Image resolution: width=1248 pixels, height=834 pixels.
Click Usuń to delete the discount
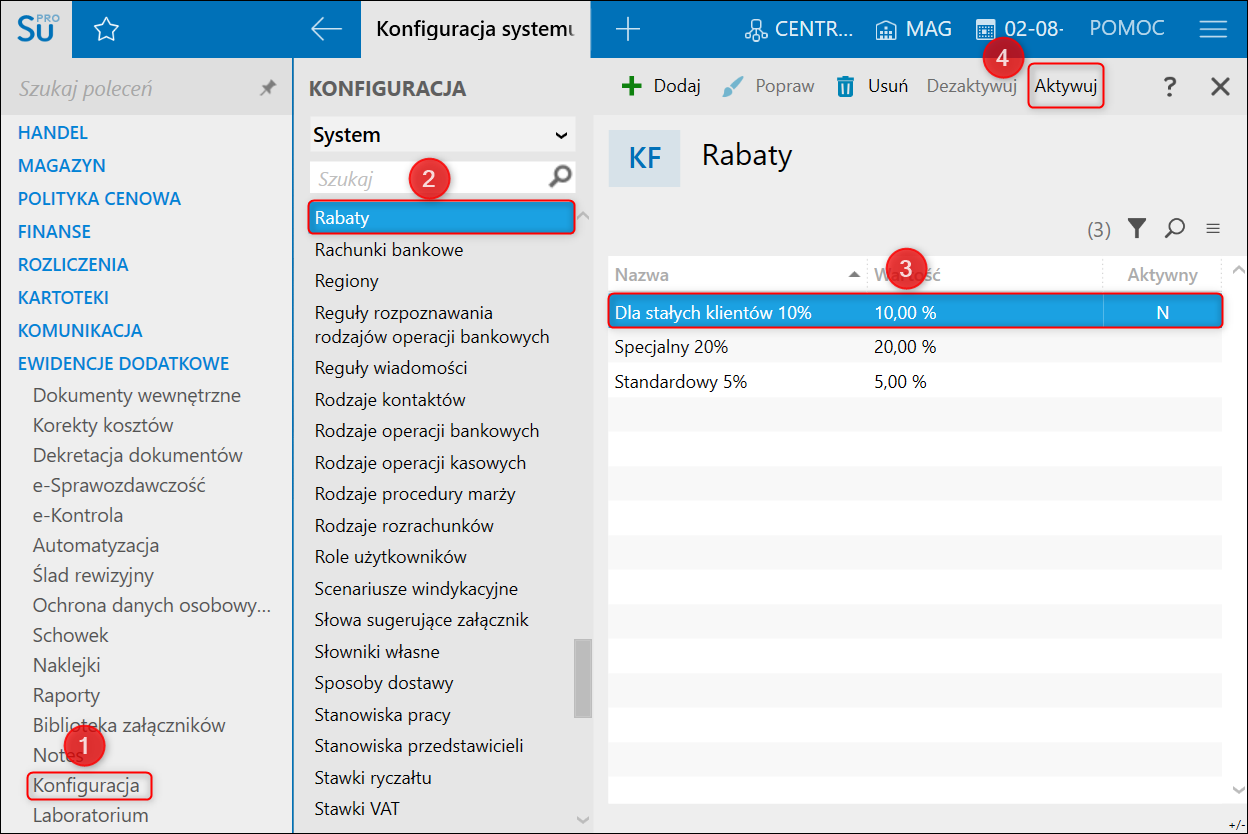click(872, 86)
